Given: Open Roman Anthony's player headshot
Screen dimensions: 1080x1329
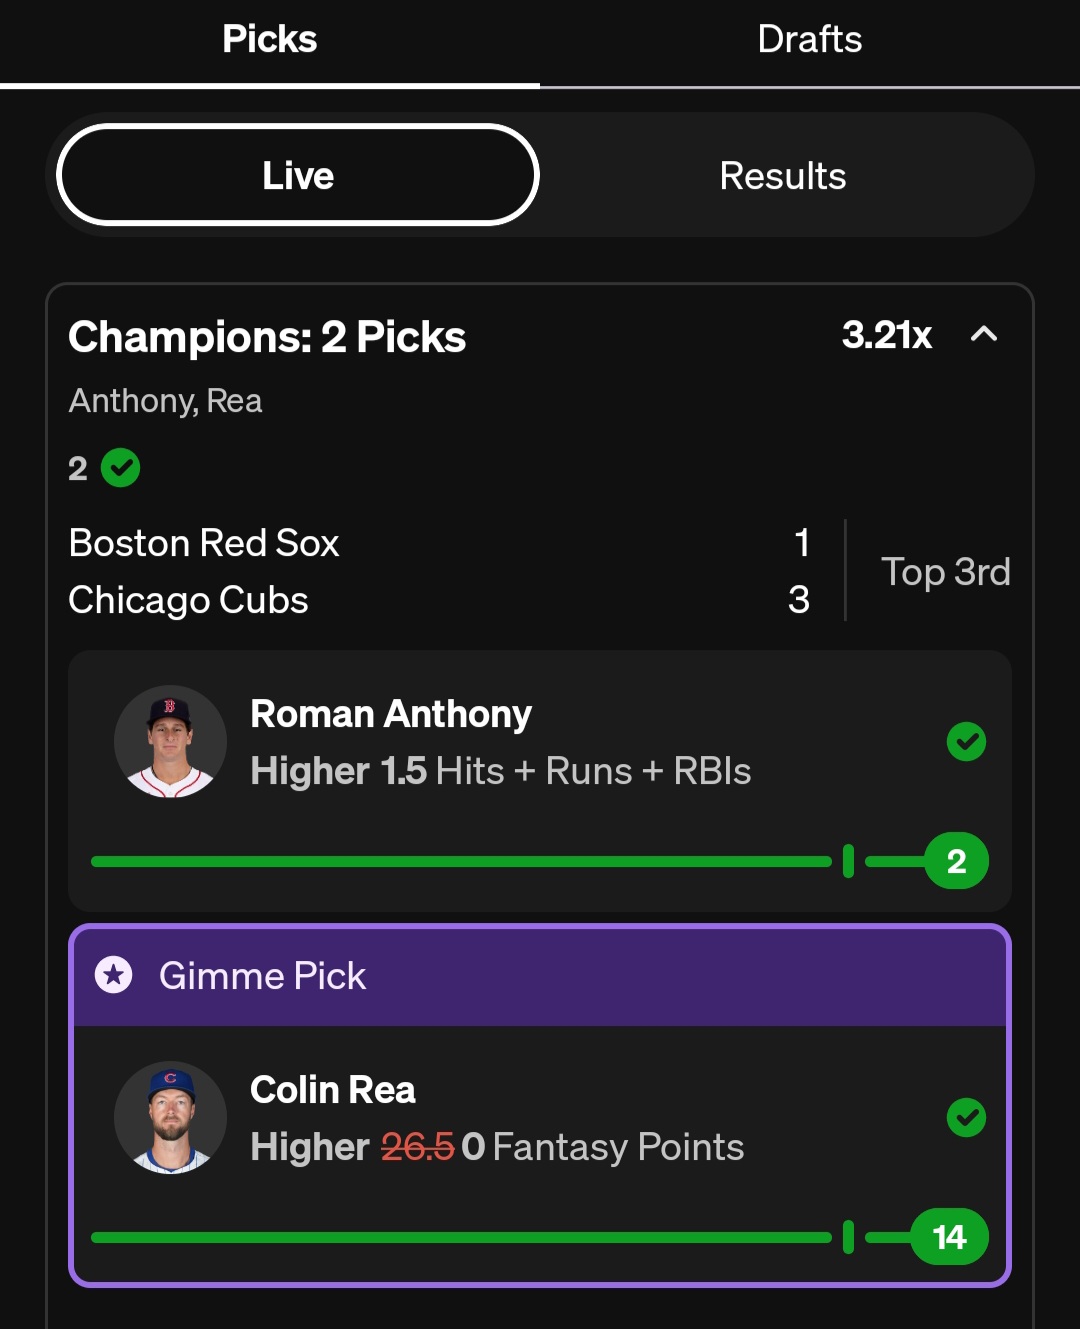Looking at the screenshot, I should (x=170, y=741).
